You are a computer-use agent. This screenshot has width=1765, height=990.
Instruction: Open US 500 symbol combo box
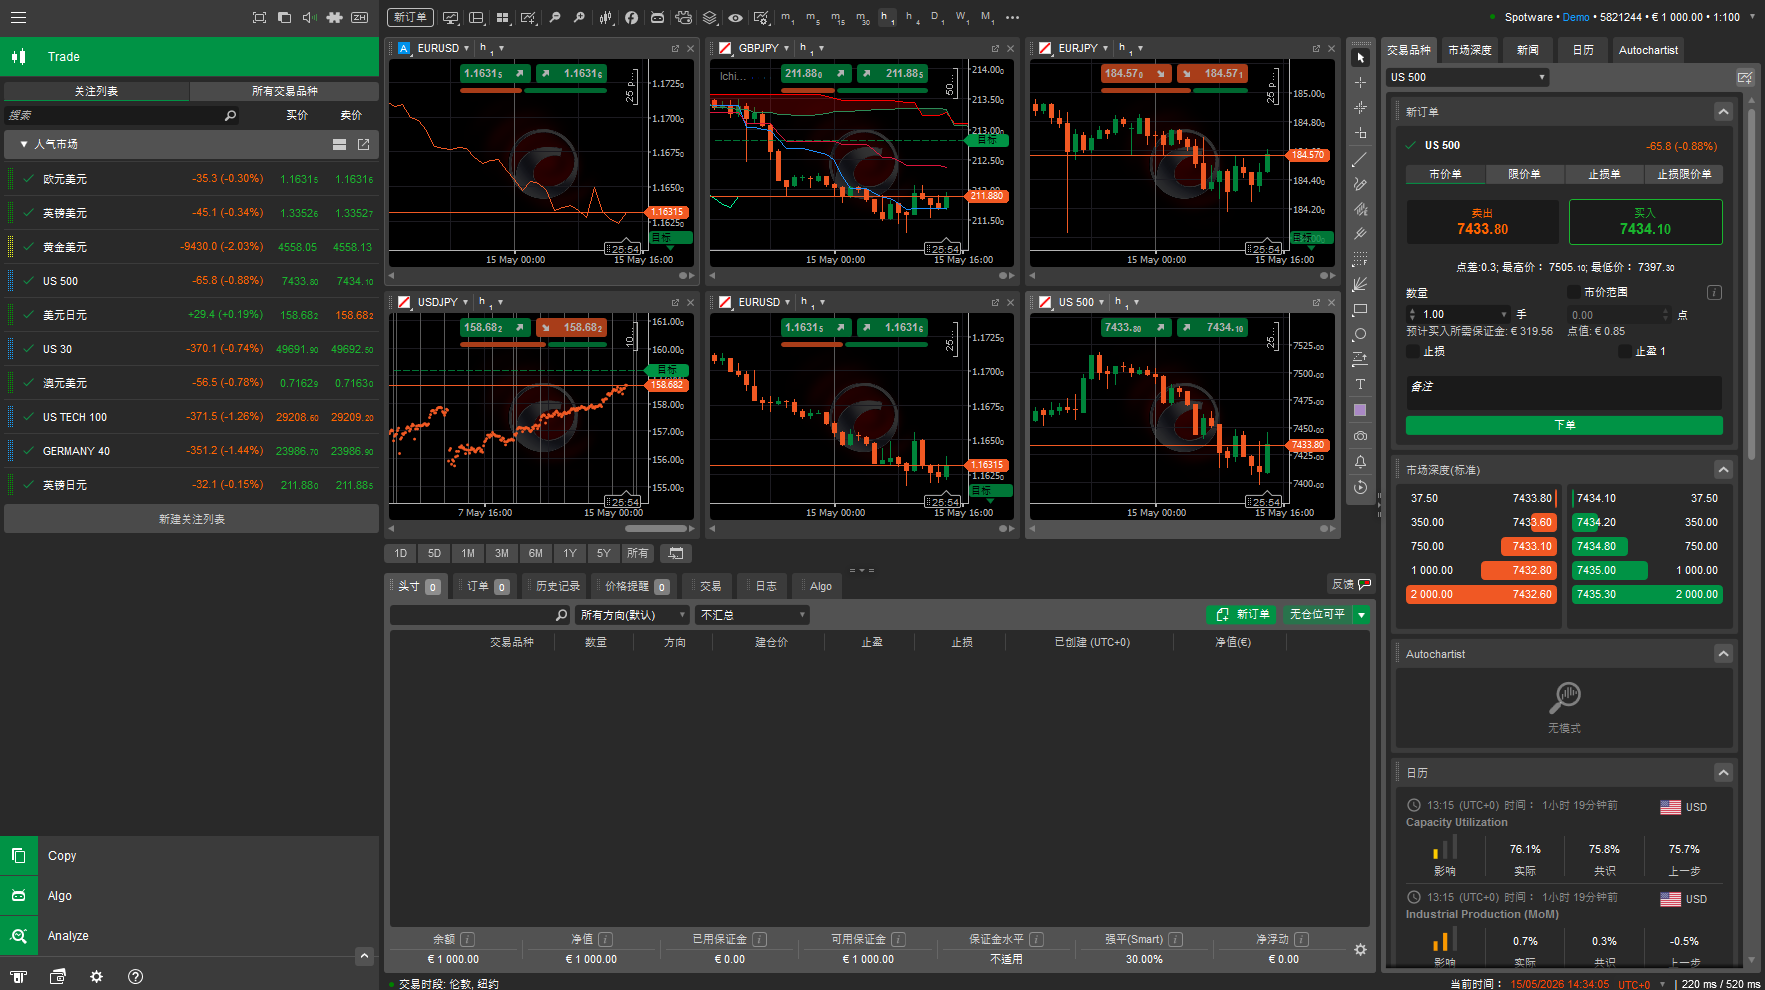pos(1468,77)
